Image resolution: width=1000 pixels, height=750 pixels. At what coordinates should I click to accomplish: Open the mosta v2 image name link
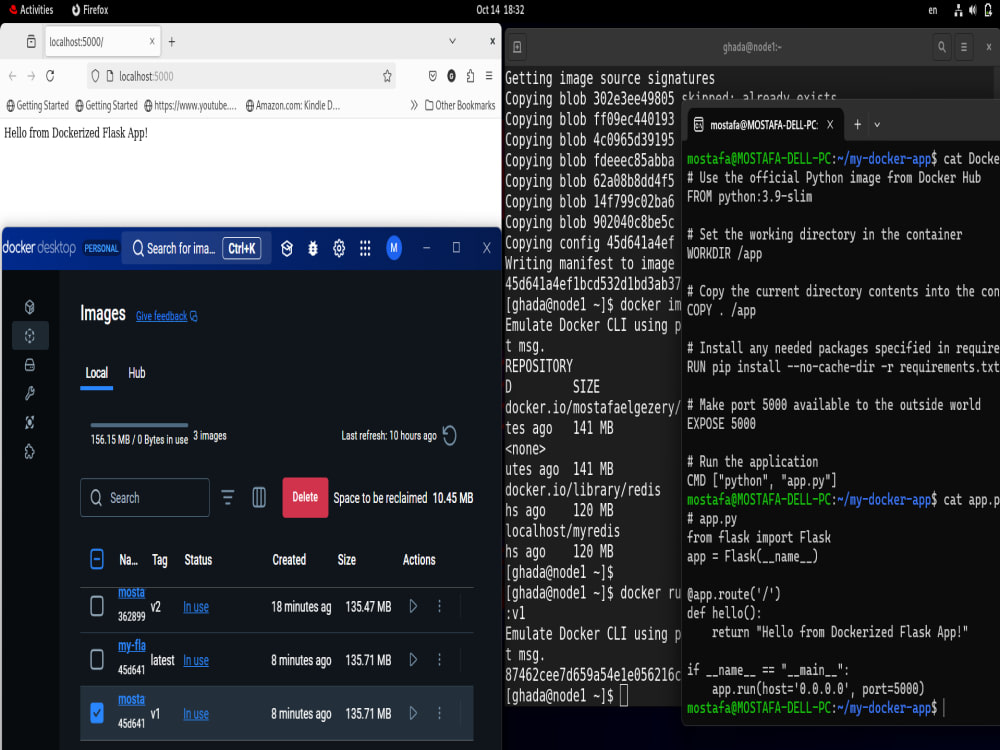131,592
